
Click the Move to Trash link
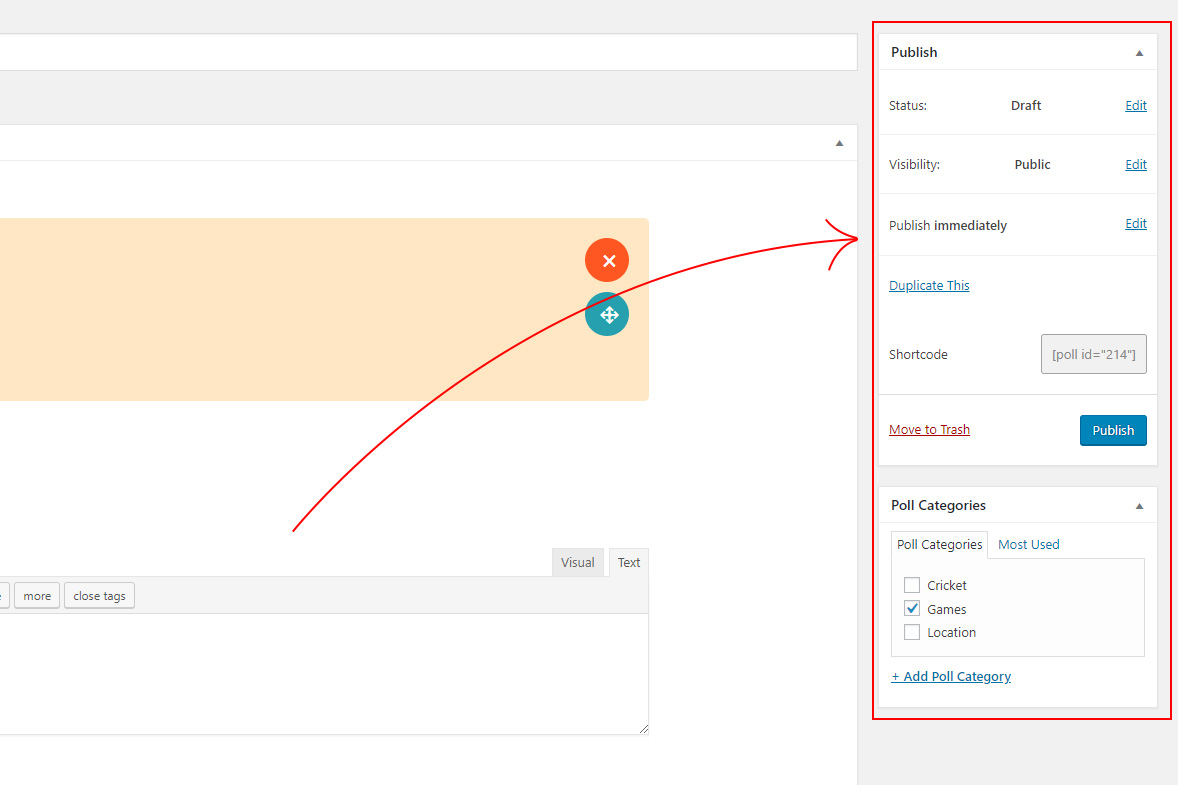(929, 429)
